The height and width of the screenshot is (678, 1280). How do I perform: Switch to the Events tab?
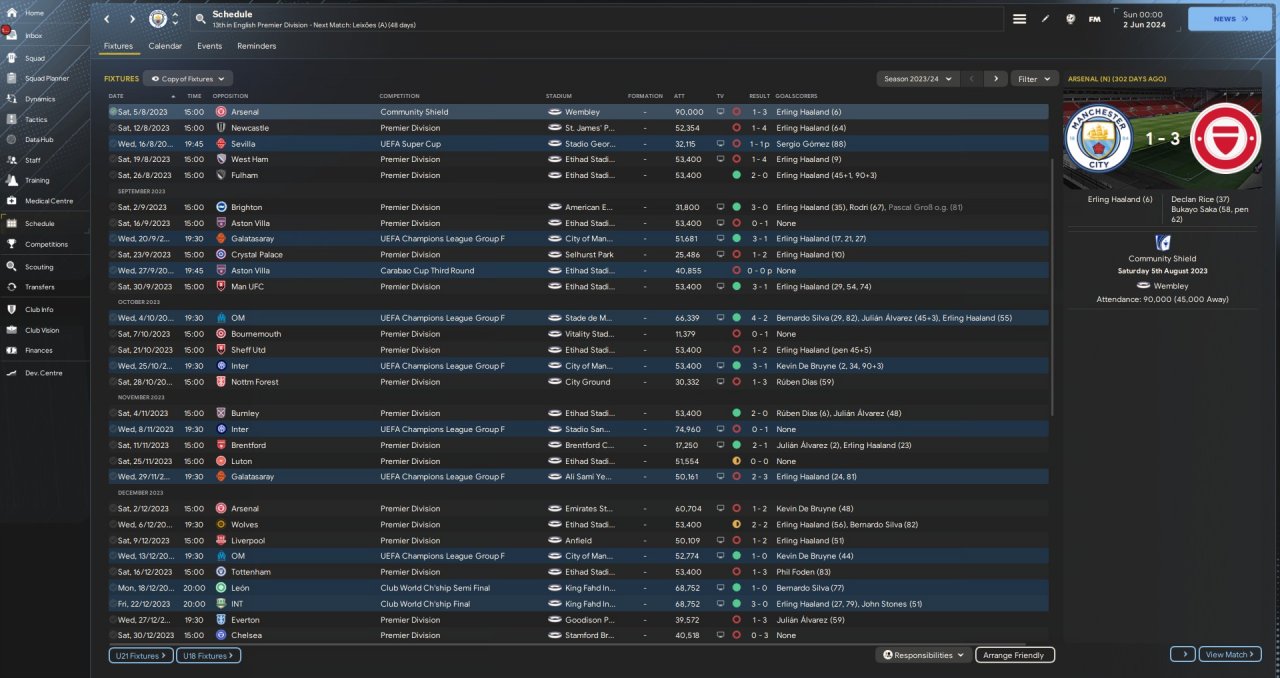(x=209, y=46)
